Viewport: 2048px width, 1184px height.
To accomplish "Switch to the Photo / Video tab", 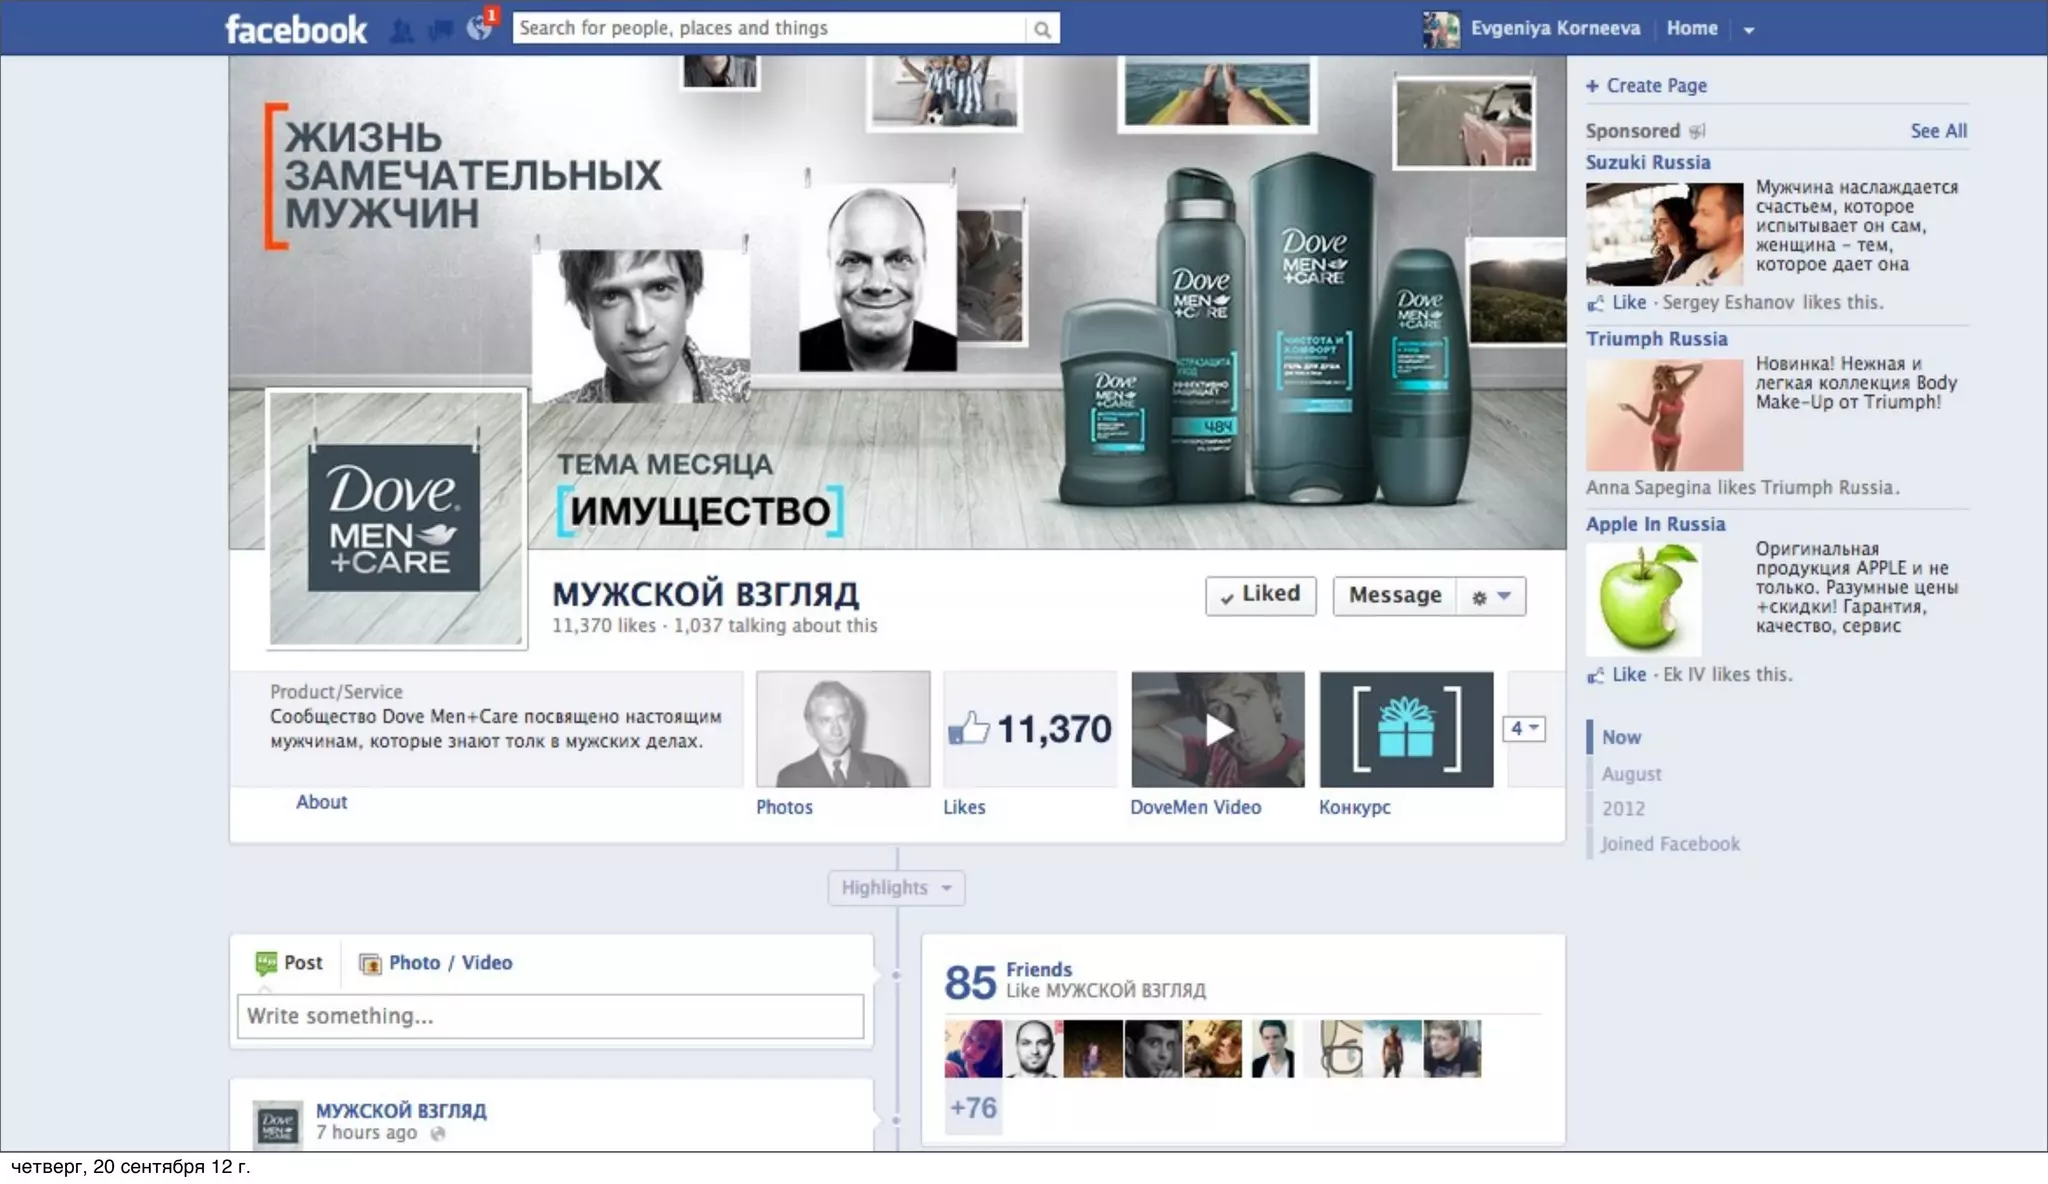I will [x=448, y=963].
